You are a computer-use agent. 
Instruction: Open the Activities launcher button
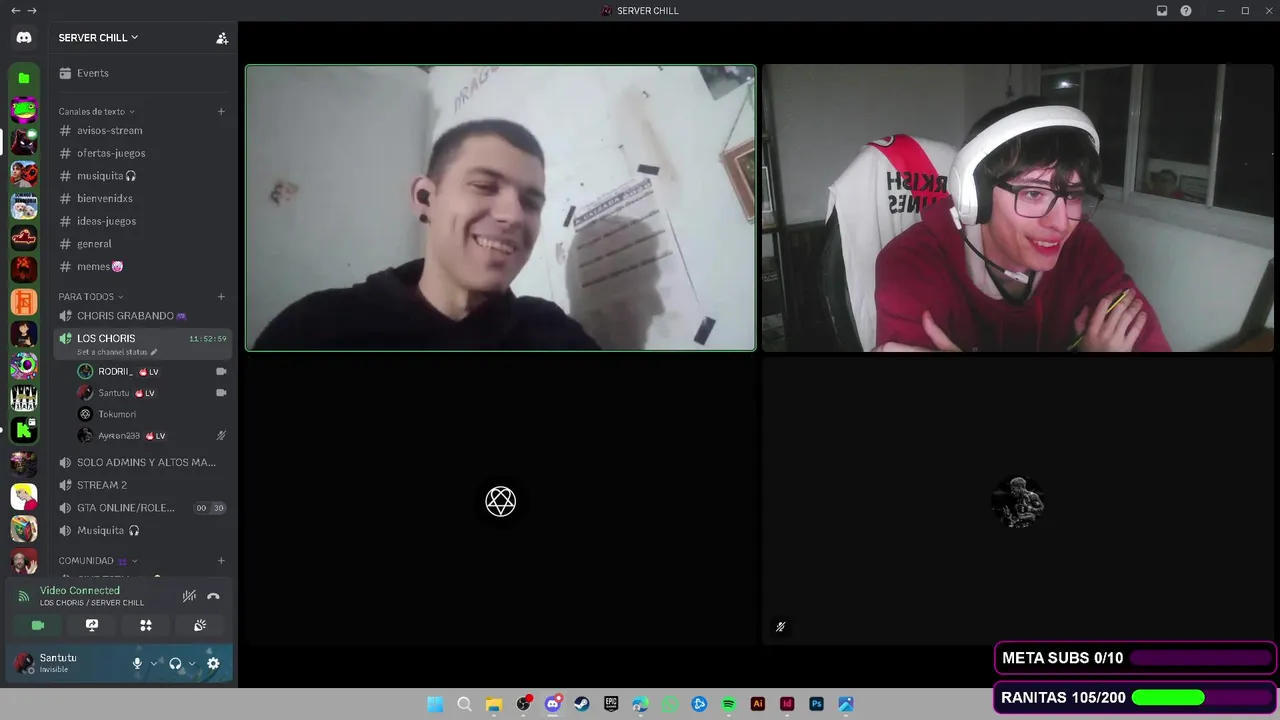(146, 625)
